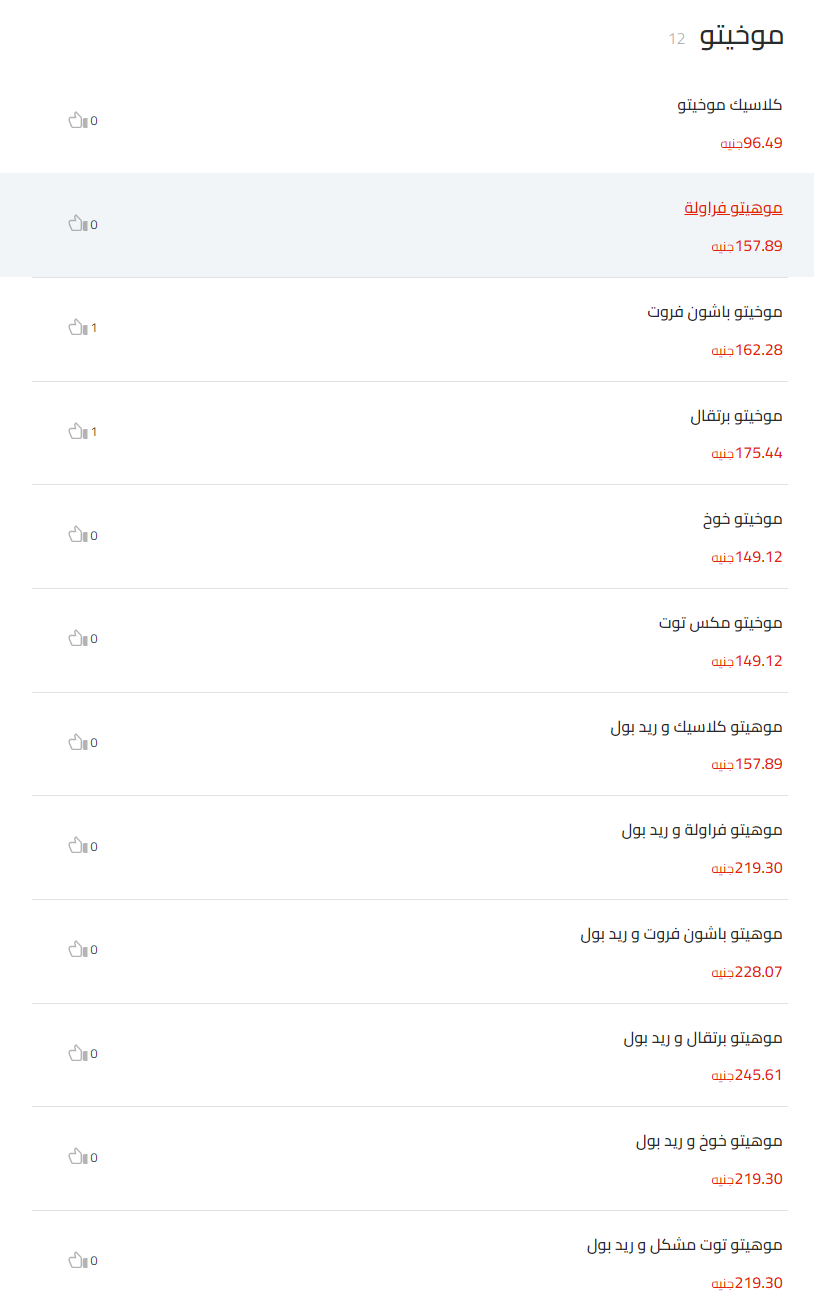
Task: Like موهيتو باشون فروت و ريد بول
Action: click(78, 949)
